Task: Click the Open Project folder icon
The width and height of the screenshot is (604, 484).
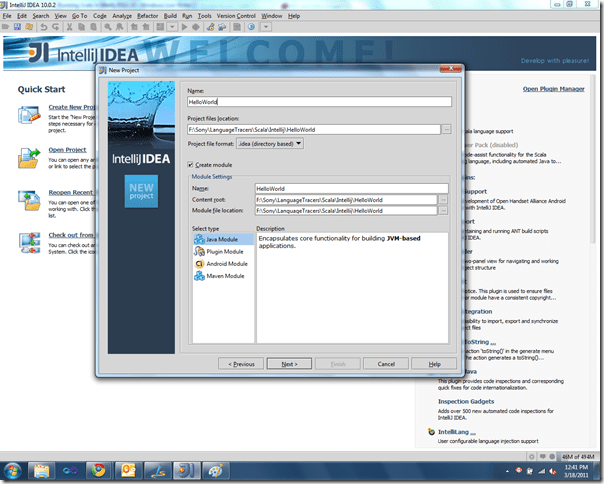Action: [29, 157]
